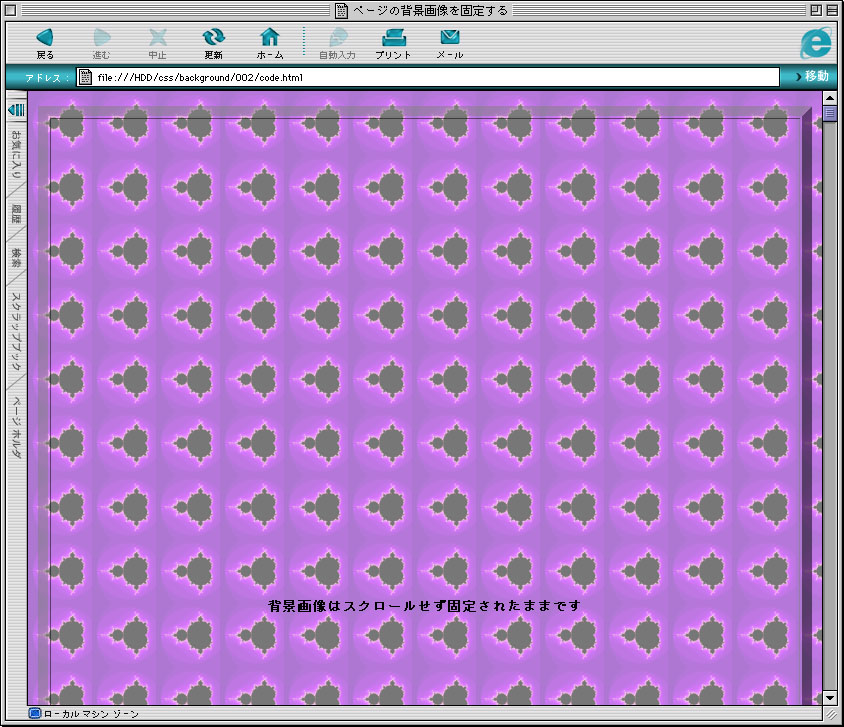Toggle the window collapse box in title bar

[x=831, y=10]
